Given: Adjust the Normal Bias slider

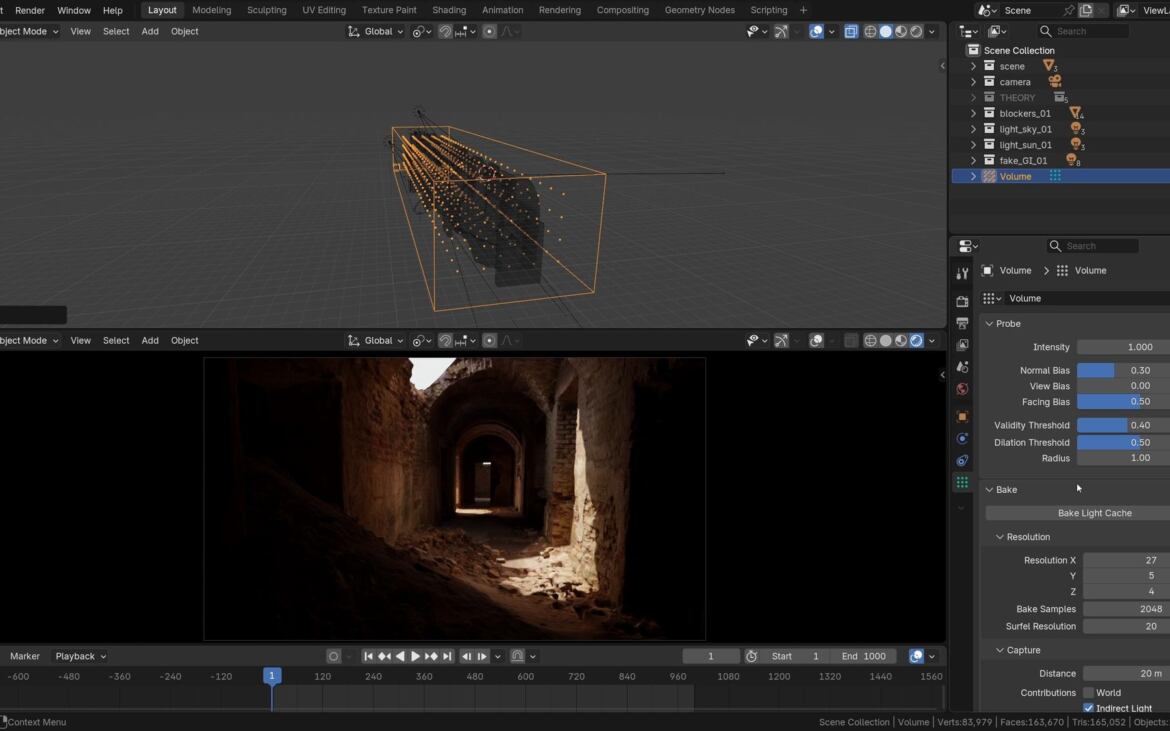Looking at the screenshot, I should point(1123,371).
